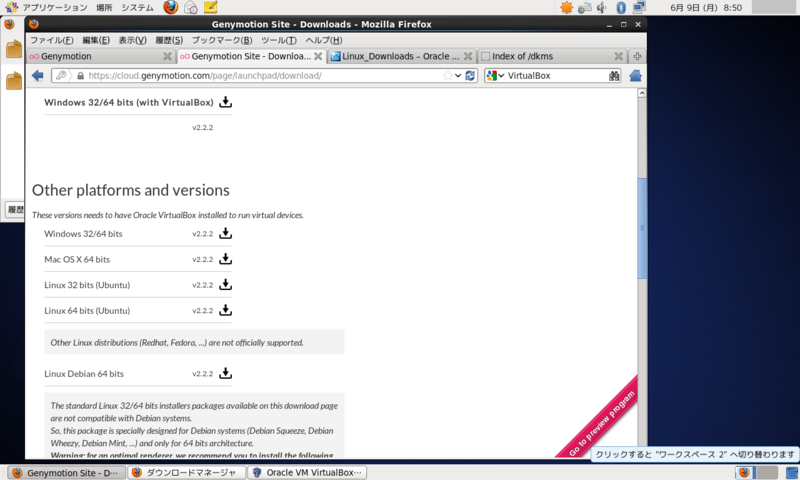Open the search engine selector dropdown
The height and width of the screenshot is (480, 800).
click(495, 75)
